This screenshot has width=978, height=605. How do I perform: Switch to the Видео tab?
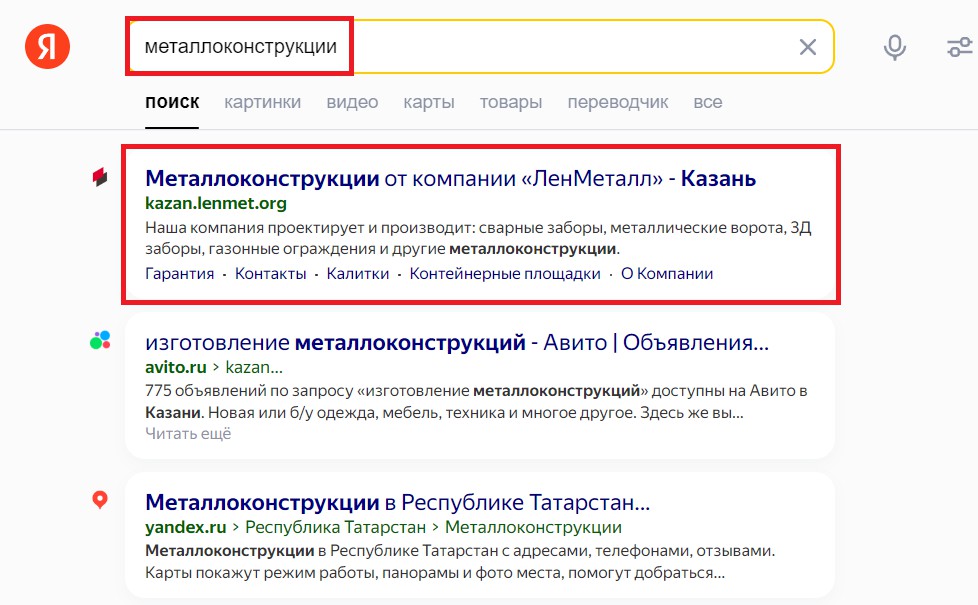[x=352, y=102]
